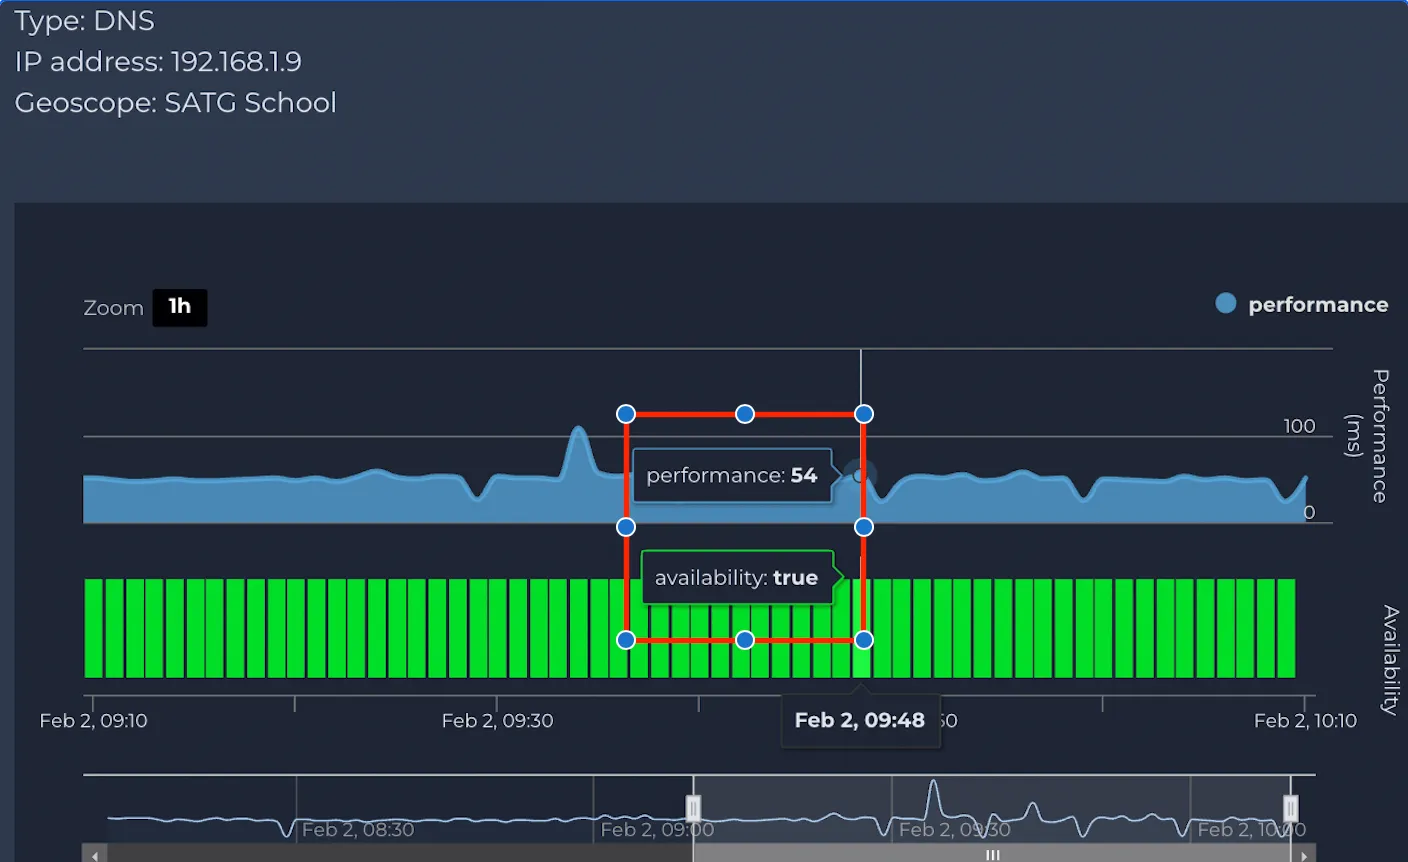The image size is (1408, 862).
Task: Click the highlighted availability bar at 09:48
Action: pyautogui.click(x=861, y=628)
